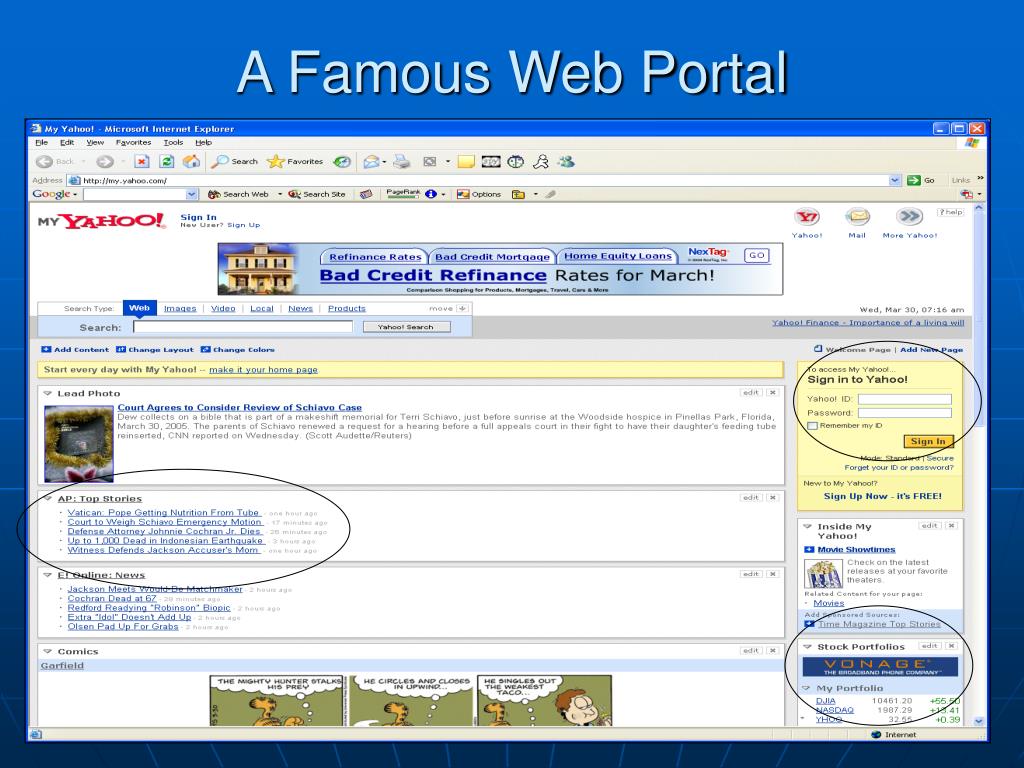Check the Remember my ID box
This screenshot has width=1024, height=768.
pyautogui.click(x=812, y=426)
